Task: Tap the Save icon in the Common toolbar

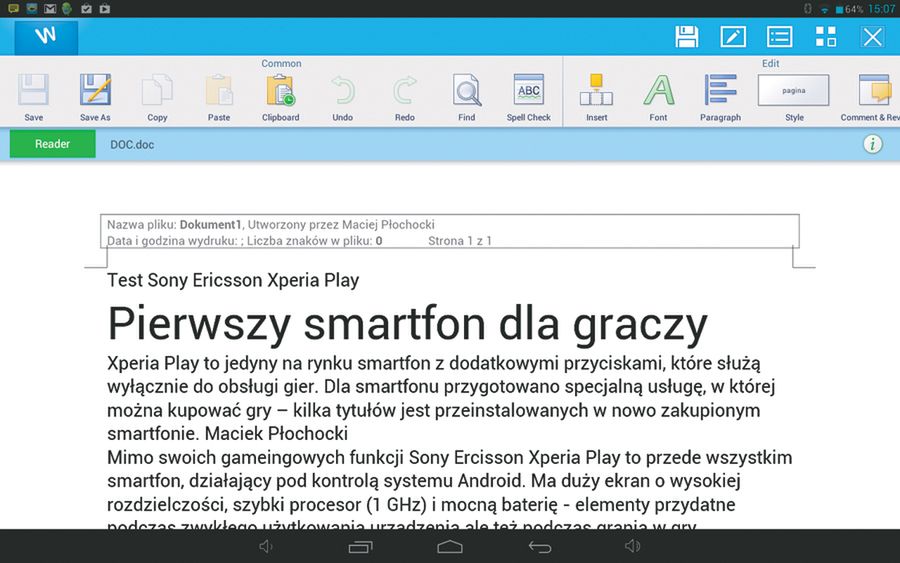Action: [x=33, y=98]
